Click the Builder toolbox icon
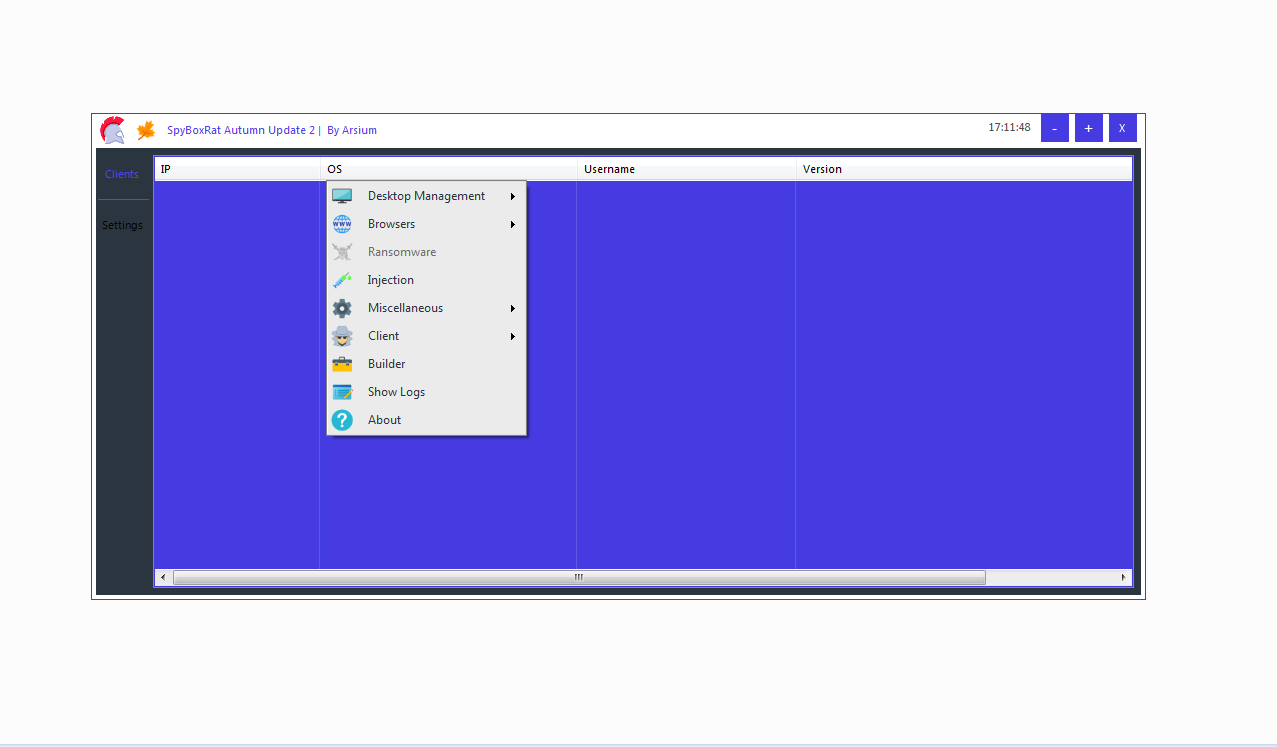1277x747 pixels. point(342,364)
